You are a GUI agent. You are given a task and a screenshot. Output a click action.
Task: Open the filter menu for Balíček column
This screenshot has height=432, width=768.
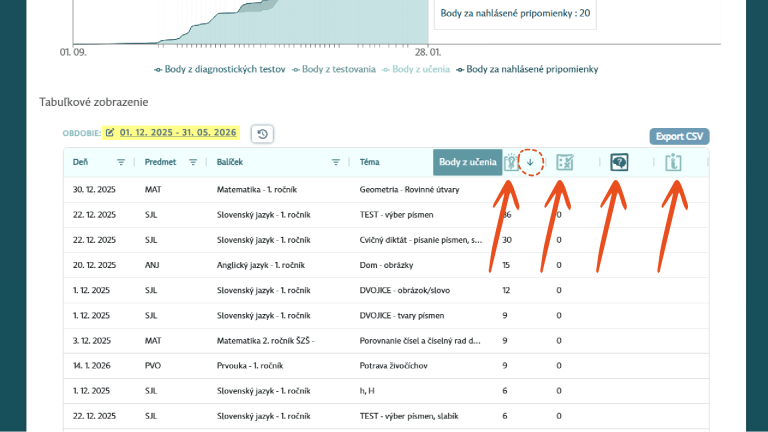[x=336, y=163]
